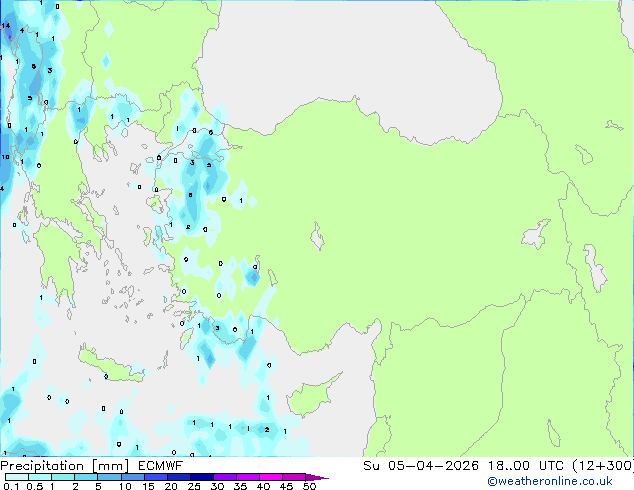This screenshot has width=634, height=490.
Task: Click the "35" legend scale value
Action: [x=240, y=486]
